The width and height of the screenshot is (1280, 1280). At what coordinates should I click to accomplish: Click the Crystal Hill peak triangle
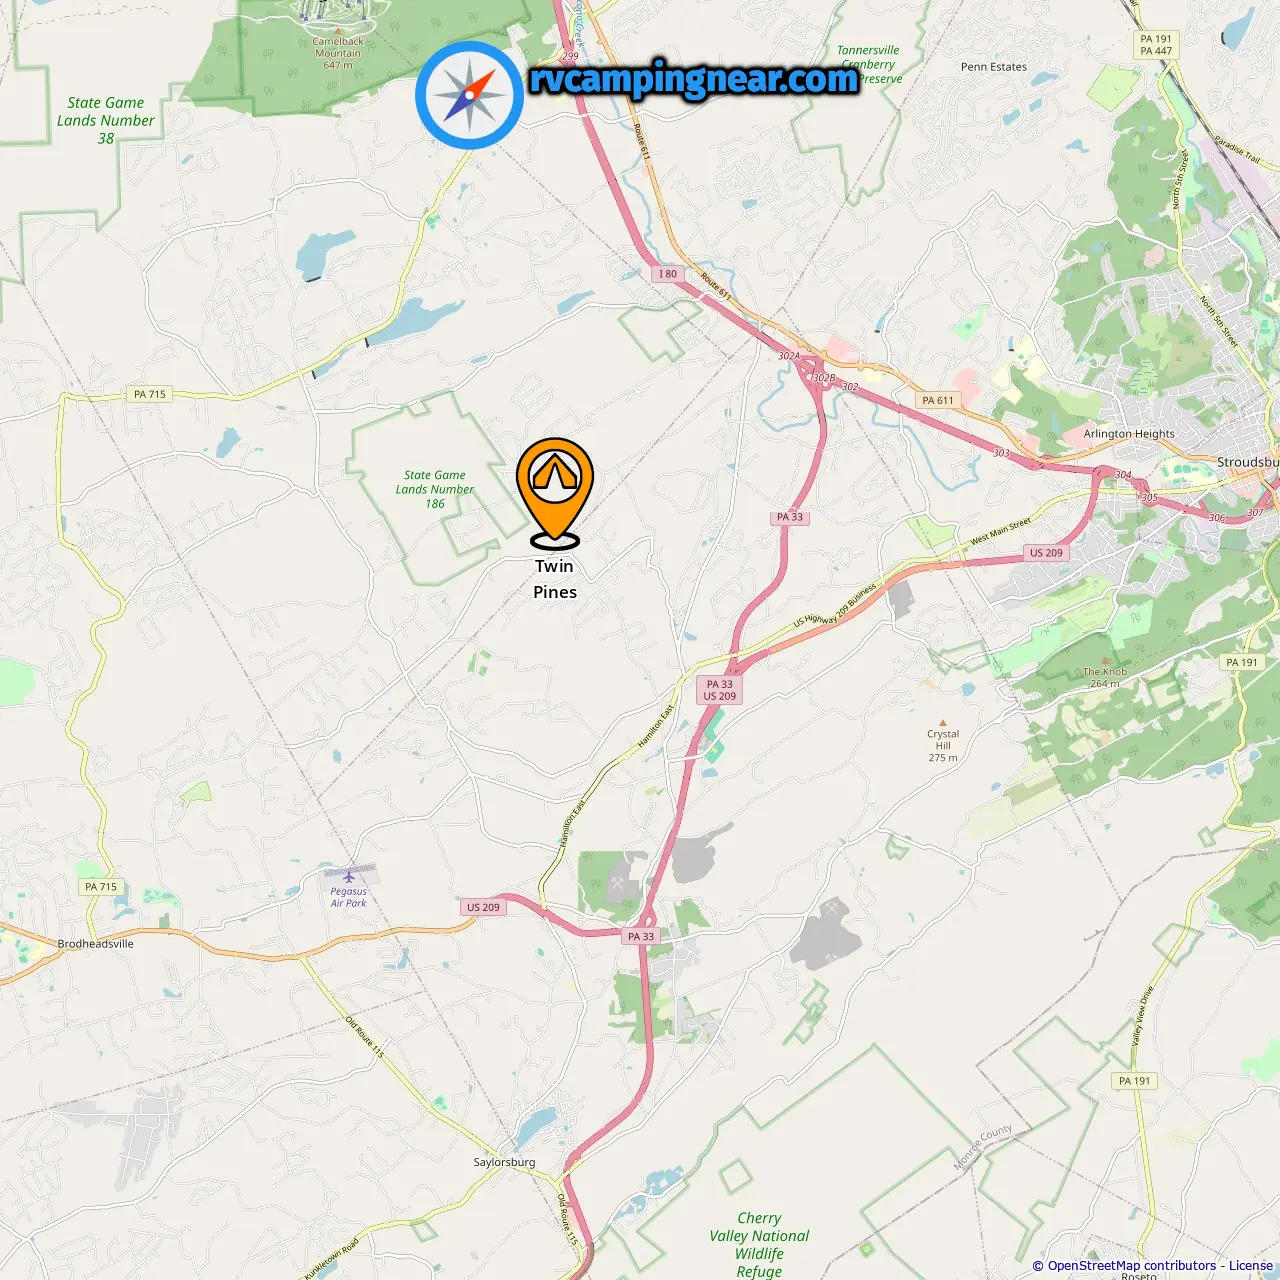click(942, 722)
